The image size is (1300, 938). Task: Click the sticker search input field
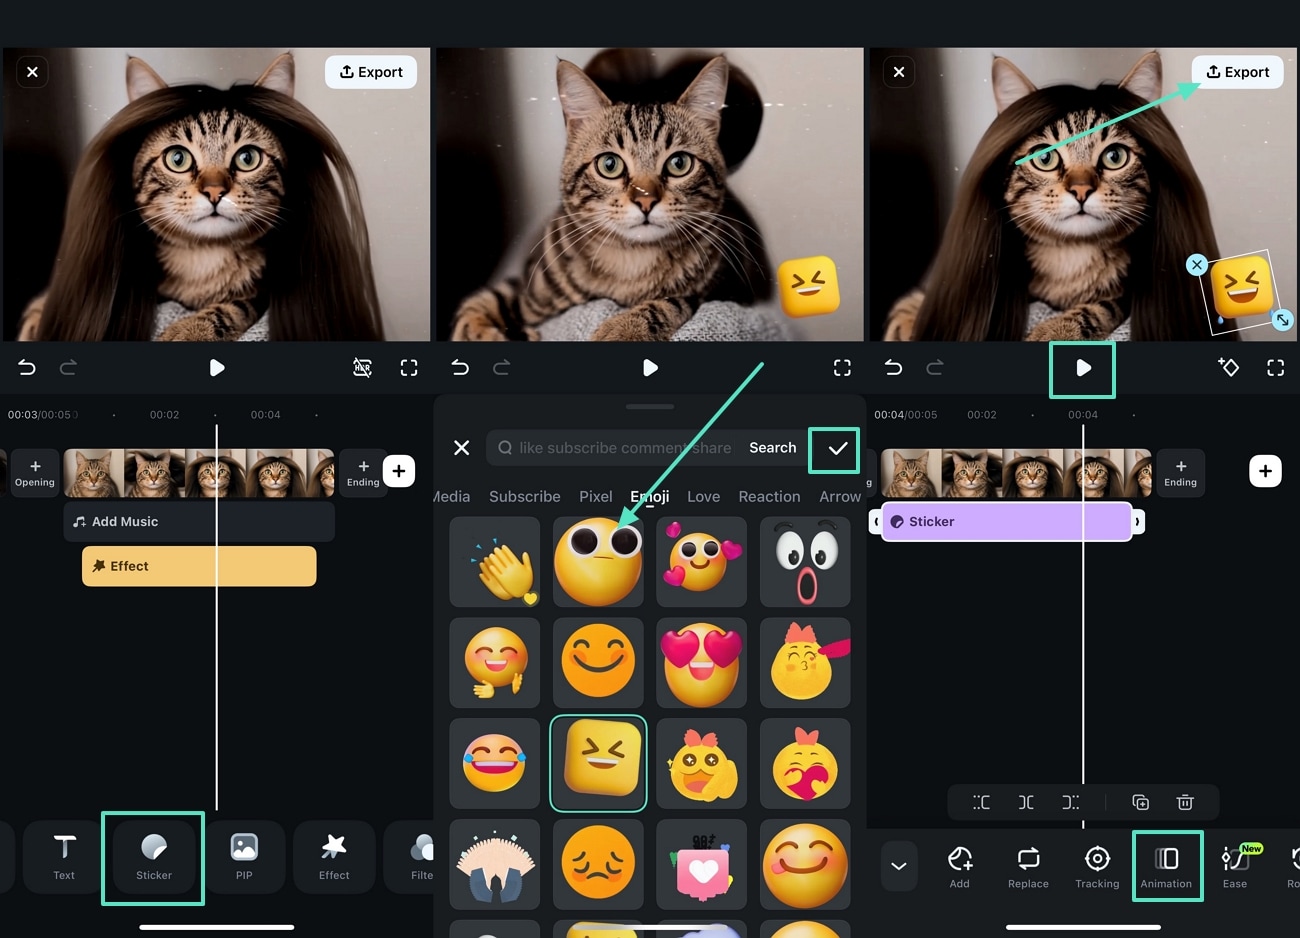614,448
